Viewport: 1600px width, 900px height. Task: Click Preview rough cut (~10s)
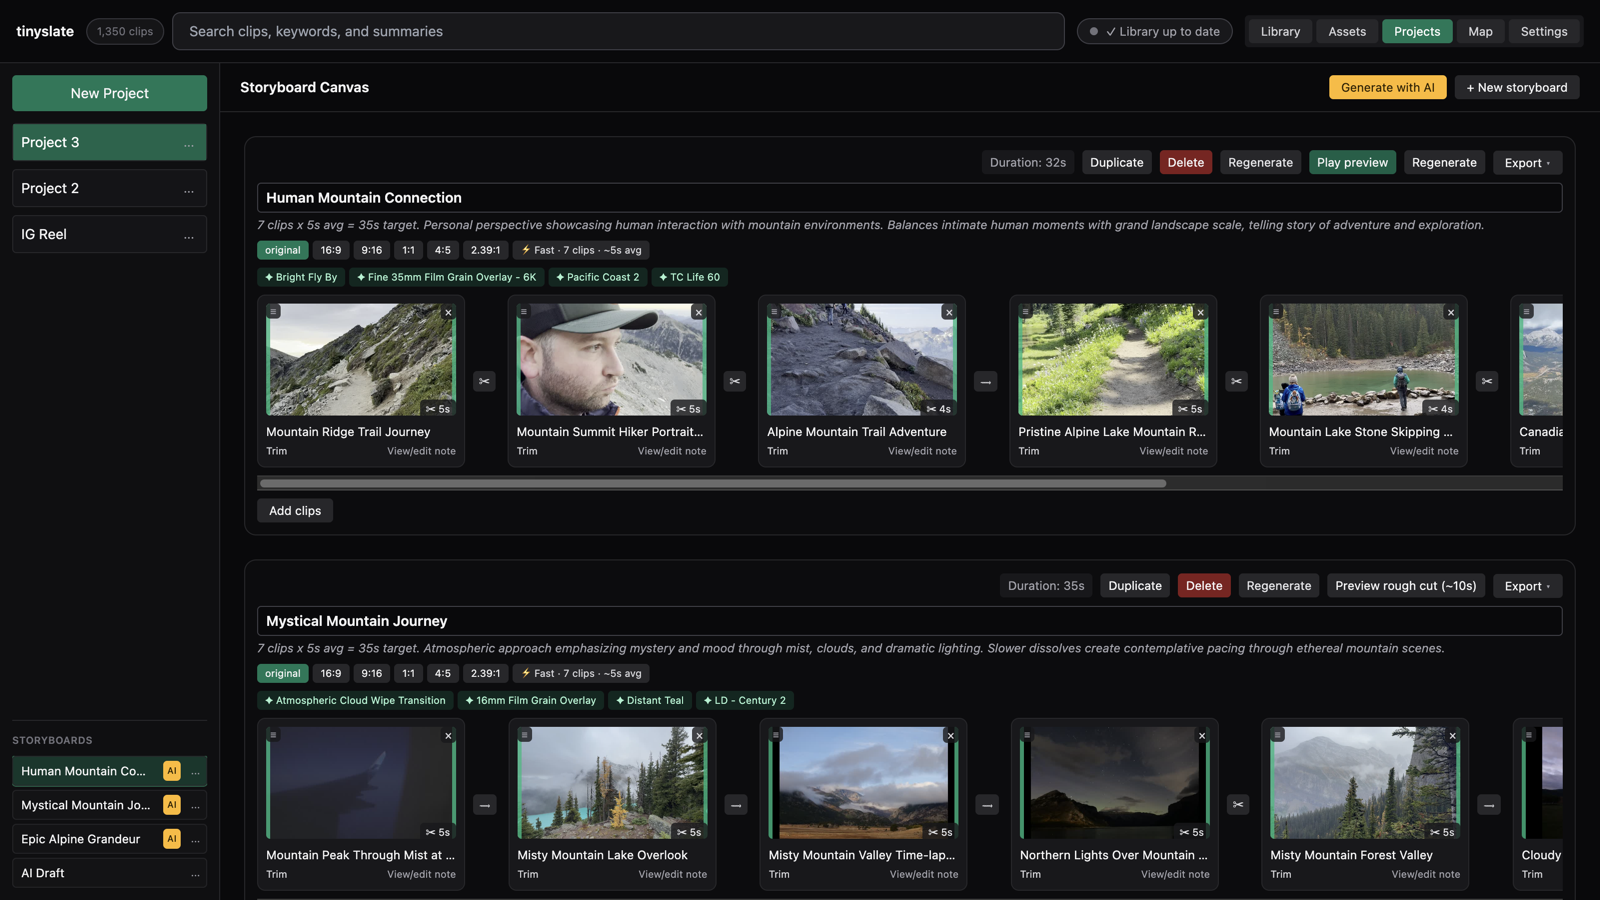pyautogui.click(x=1405, y=586)
